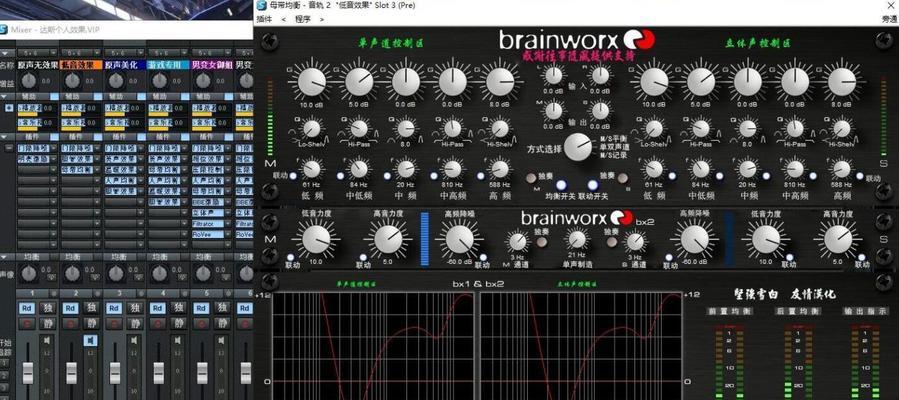Open the 插件 menu in plugin window

[264, 19]
